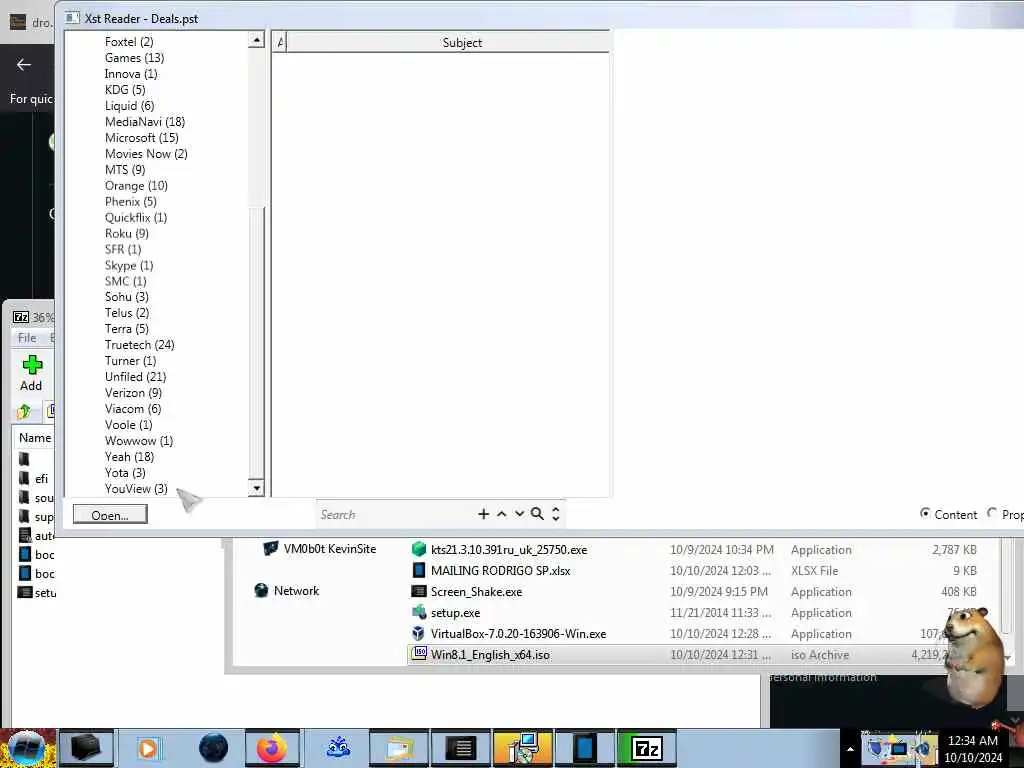Select the Telus (2) folder
The image size is (1024, 768).
point(127,313)
